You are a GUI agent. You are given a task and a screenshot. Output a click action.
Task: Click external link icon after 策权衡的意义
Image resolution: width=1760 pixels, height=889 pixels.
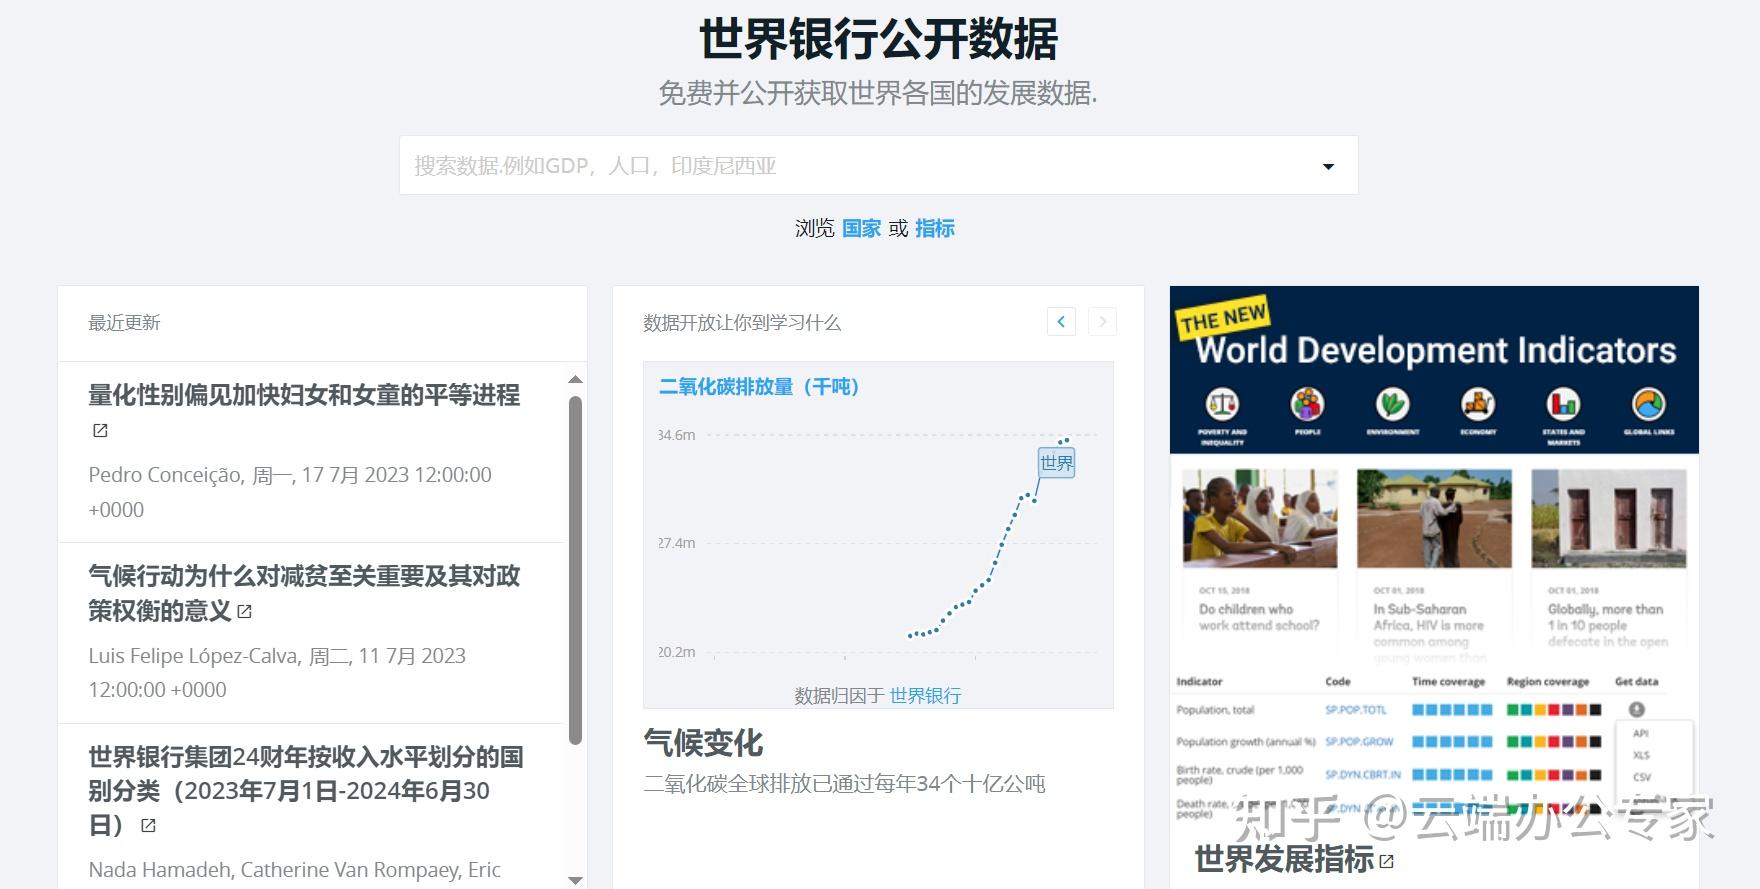click(x=245, y=611)
